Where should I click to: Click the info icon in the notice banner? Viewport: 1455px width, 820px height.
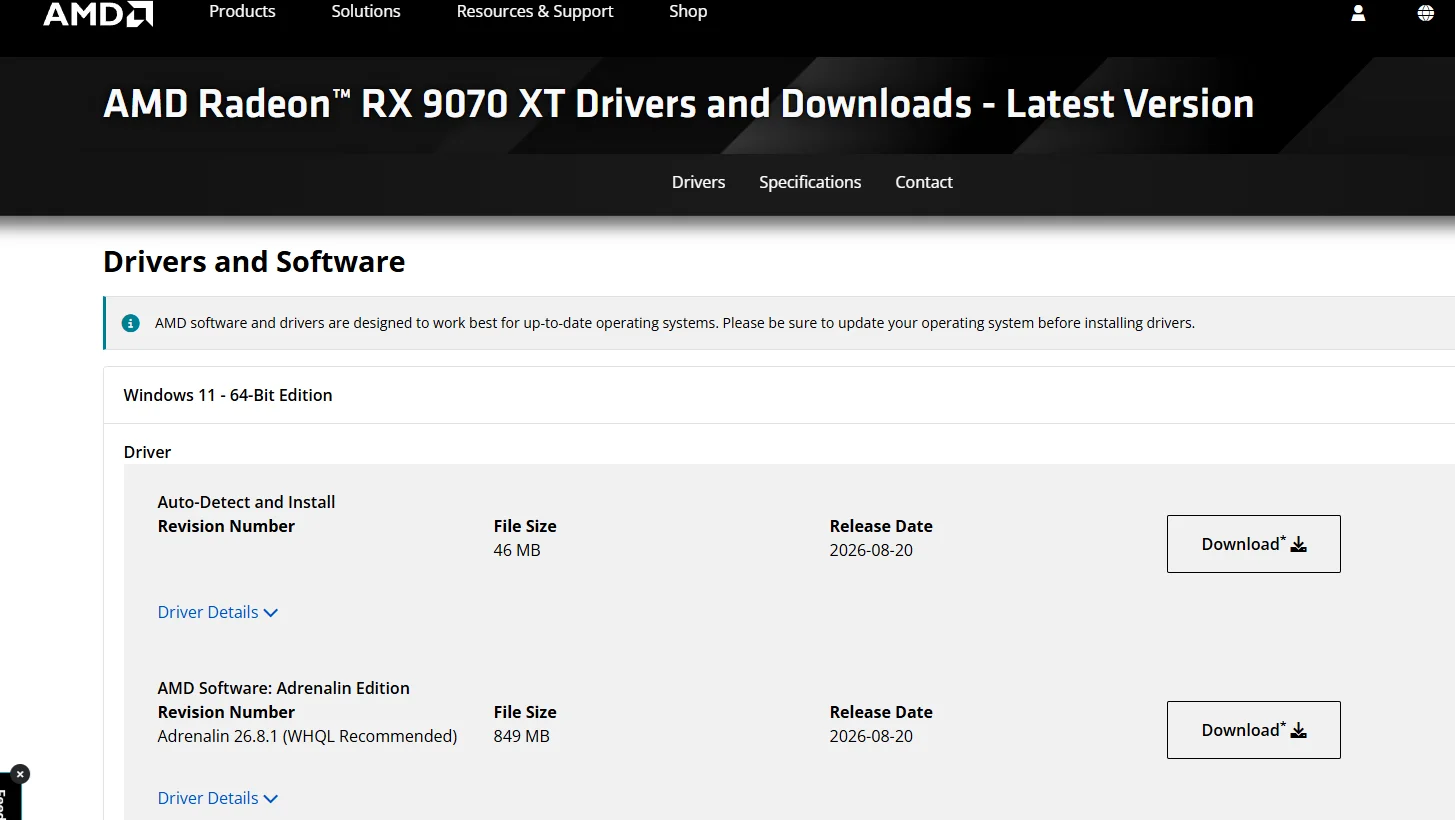click(131, 323)
